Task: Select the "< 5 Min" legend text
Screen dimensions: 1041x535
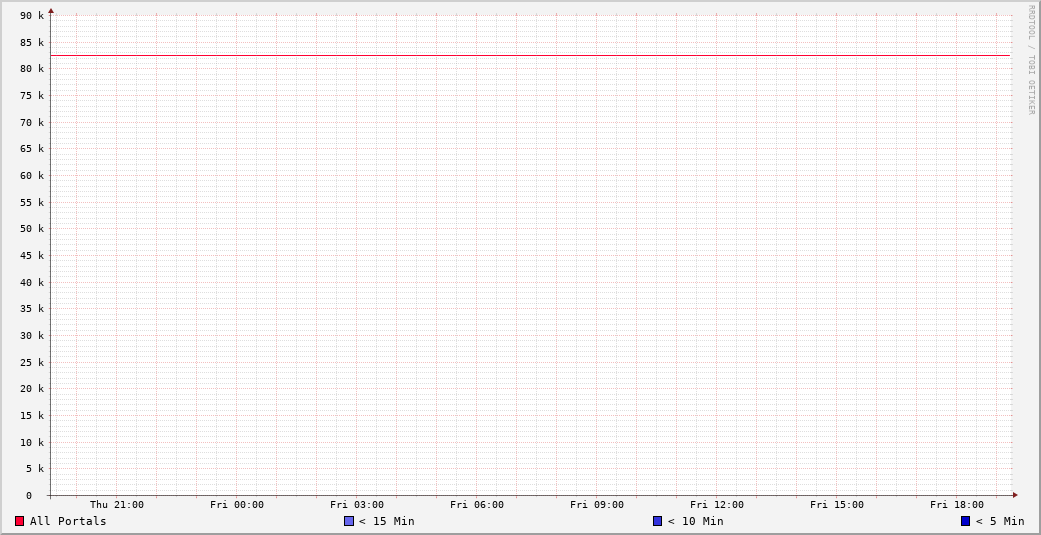Action: click(x=1000, y=521)
